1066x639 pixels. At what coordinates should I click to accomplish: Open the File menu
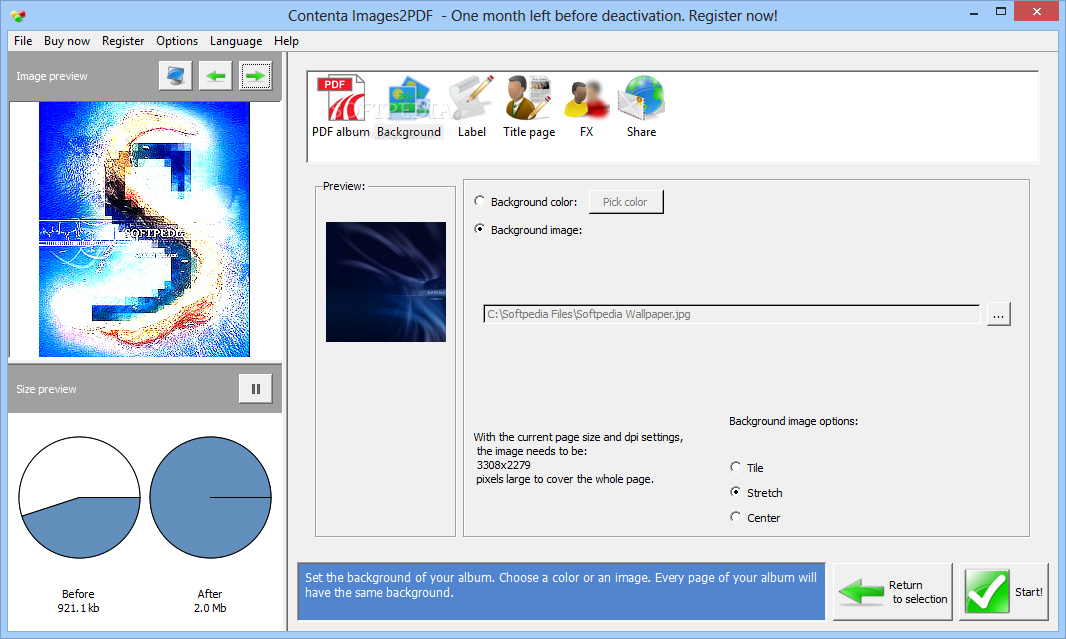point(23,41)
